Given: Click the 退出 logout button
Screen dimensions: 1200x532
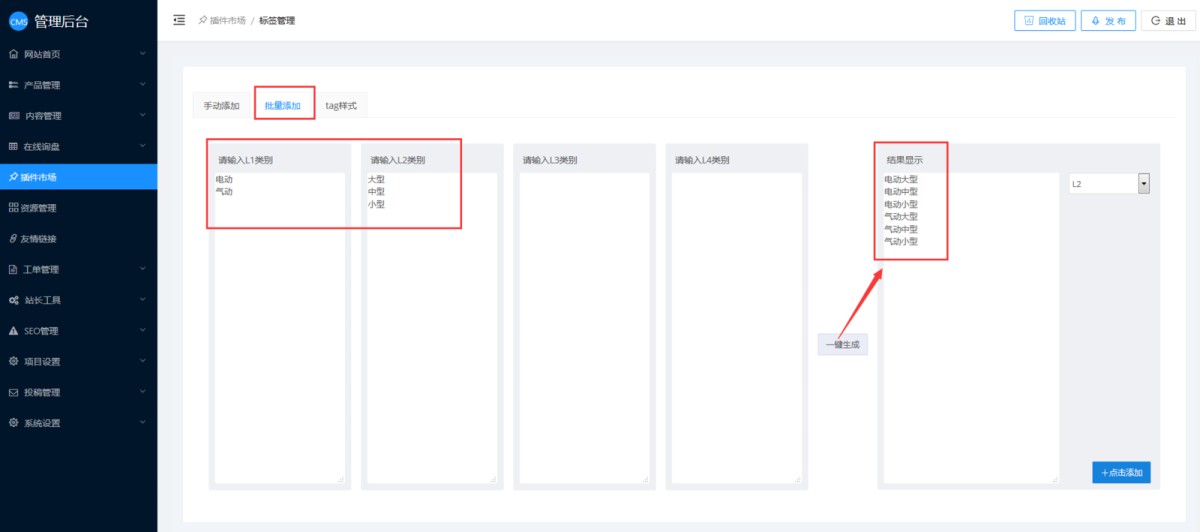Looking at the screenshot, I should pyautogui.click(x=1168, y=21).
